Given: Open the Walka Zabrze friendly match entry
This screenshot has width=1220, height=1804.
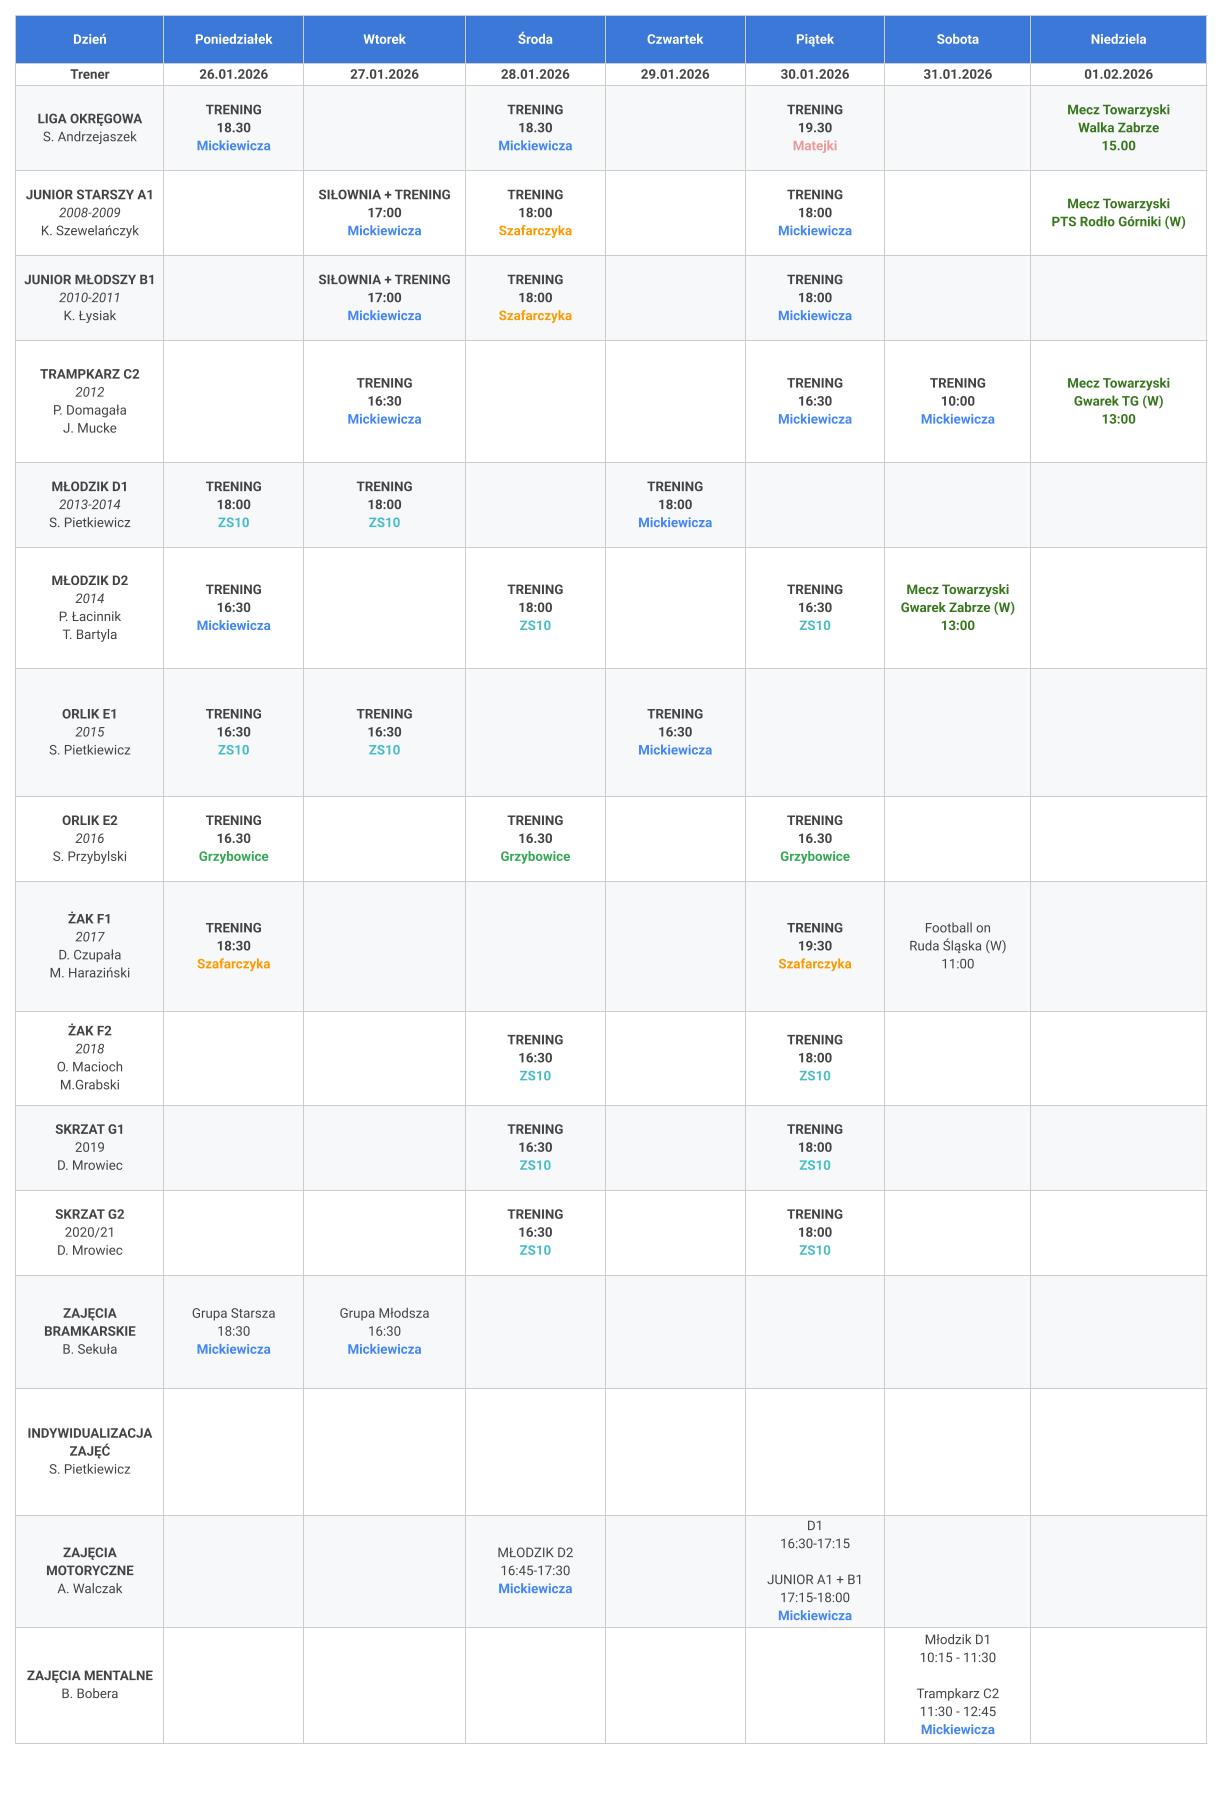Looking at the screenshot, I should click(x=1118, y=128).
